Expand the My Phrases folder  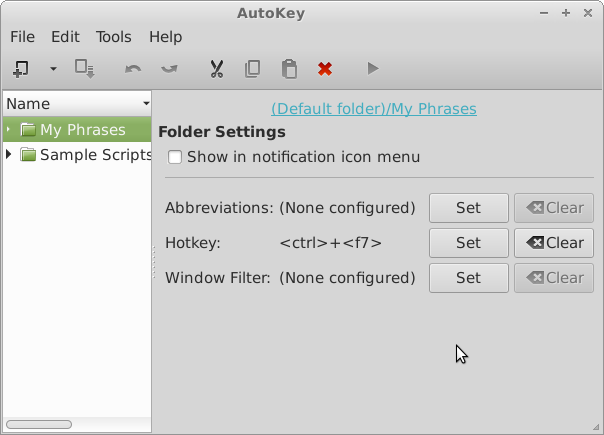[8, 130]
